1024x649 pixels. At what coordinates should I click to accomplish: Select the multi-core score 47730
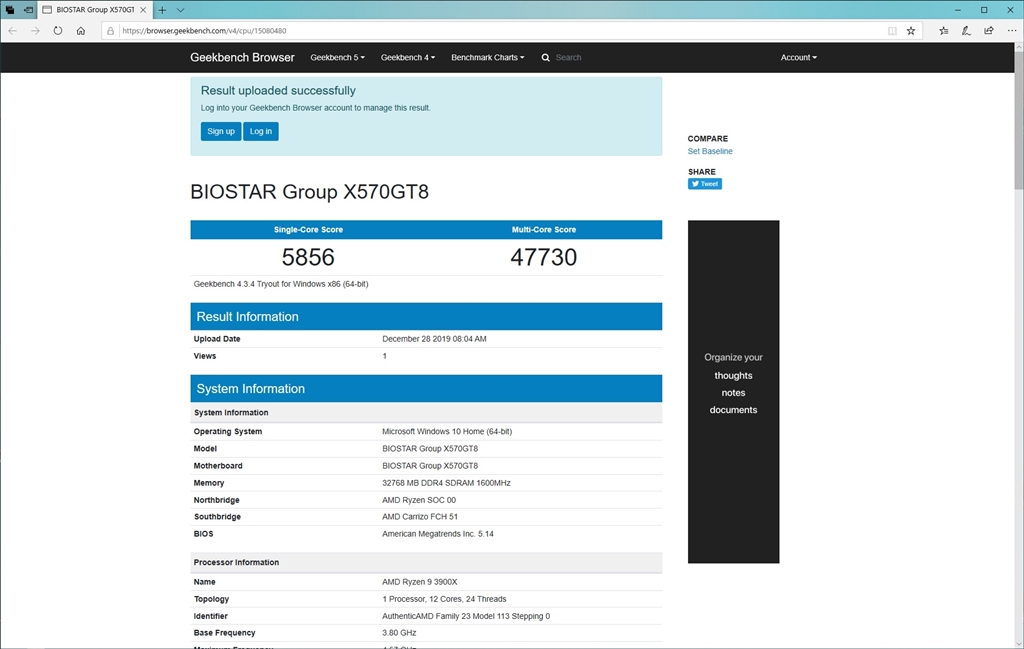pyautogui.click(x=543, y=257)
